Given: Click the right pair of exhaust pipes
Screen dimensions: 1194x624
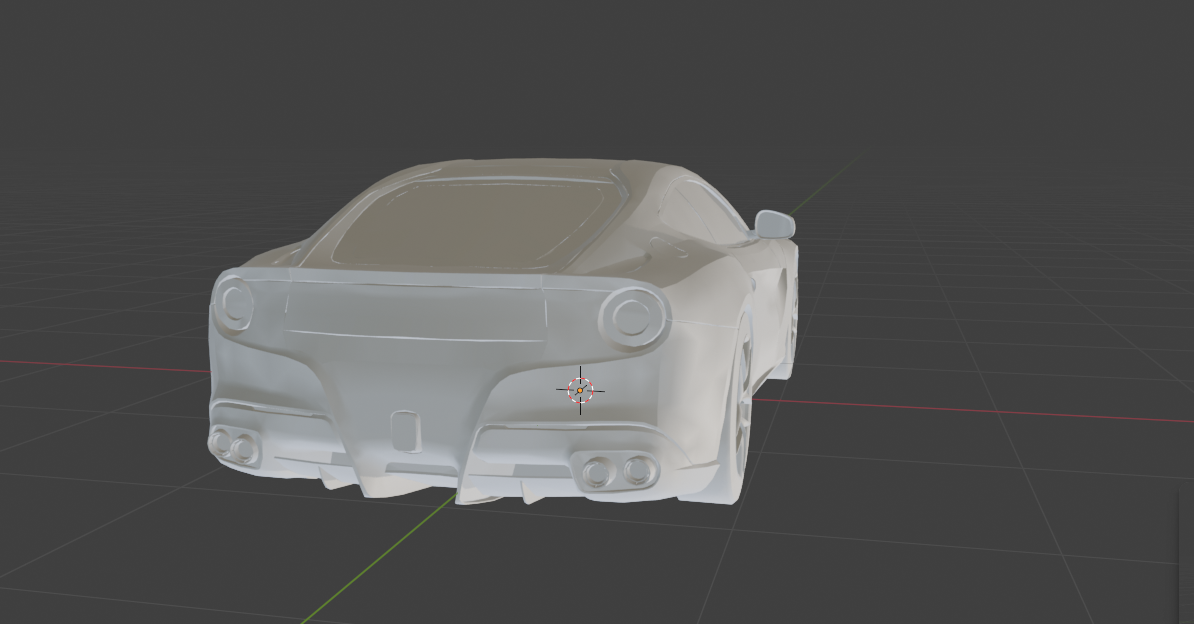Looking at the screenshot, I should tap(617, 470).
